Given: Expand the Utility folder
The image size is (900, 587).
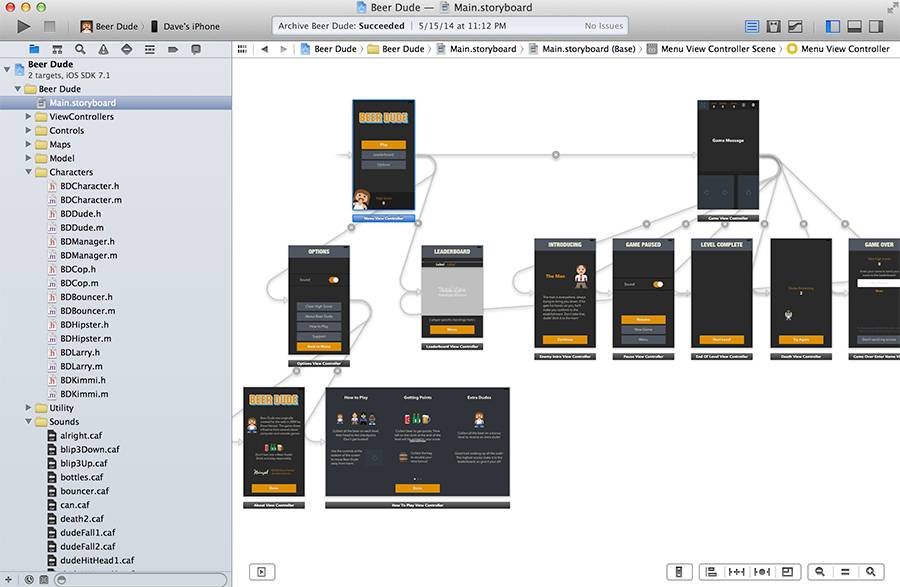Looking at the screenshot, I should (28, 407).
